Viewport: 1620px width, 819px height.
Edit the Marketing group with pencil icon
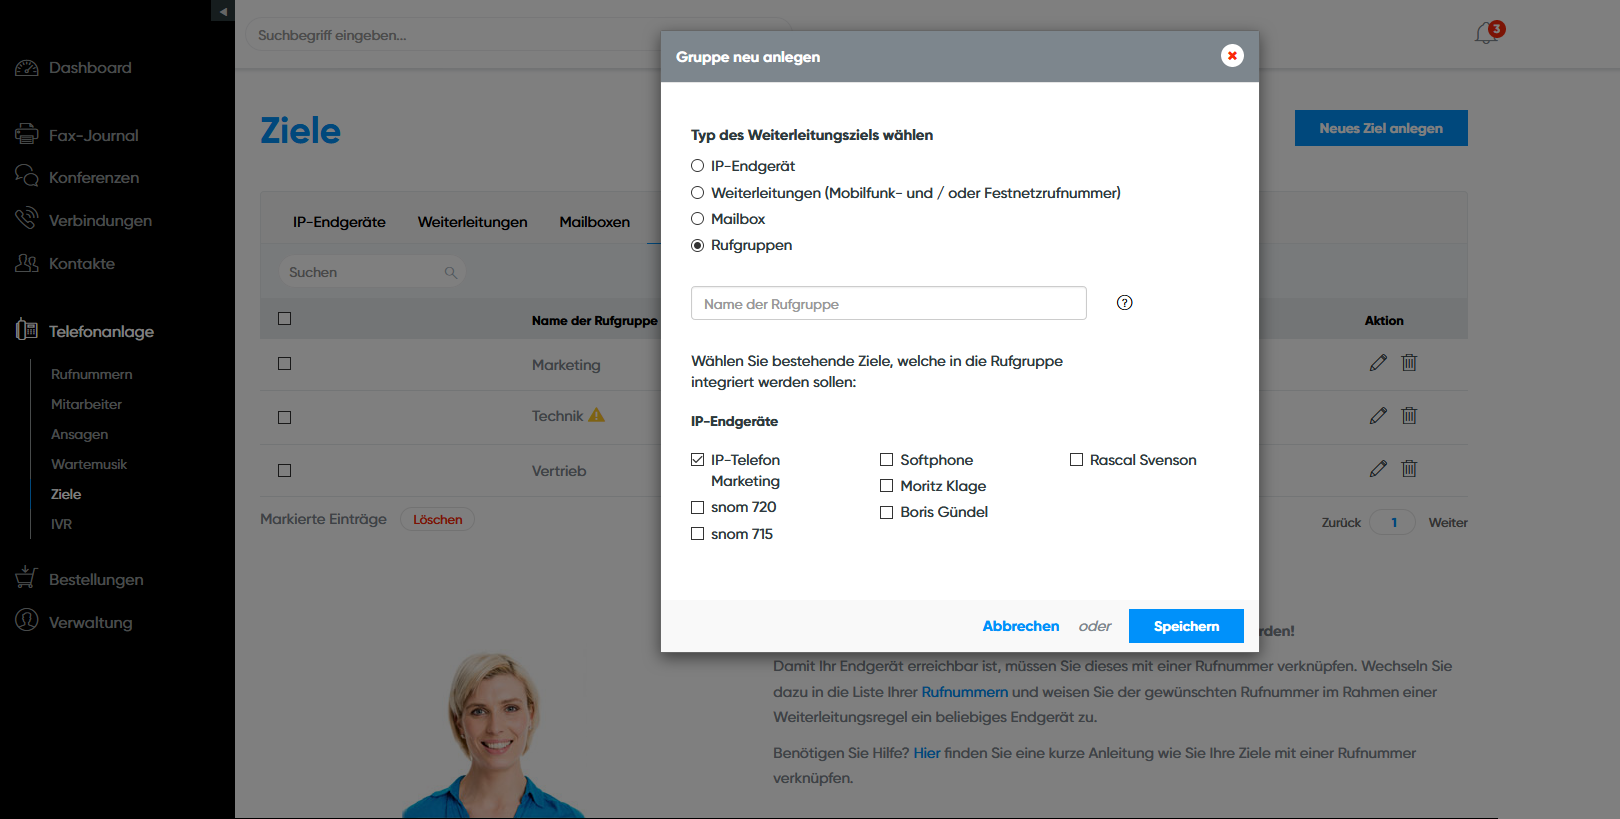click(x=1378, y=363)
